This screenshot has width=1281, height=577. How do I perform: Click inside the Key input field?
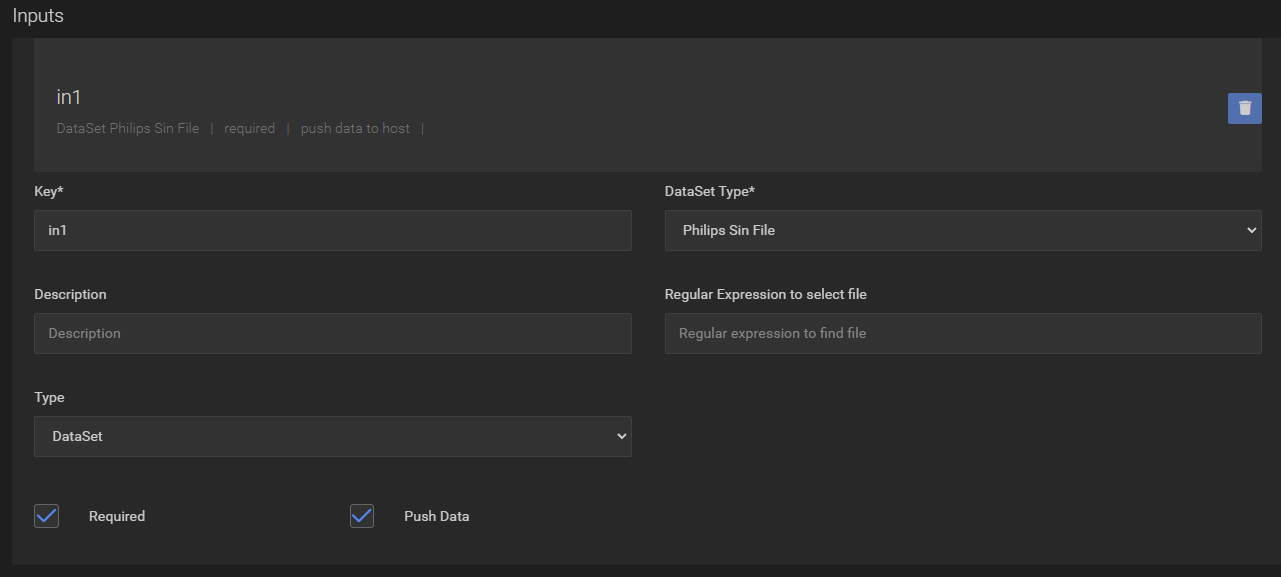click(333, 230)
